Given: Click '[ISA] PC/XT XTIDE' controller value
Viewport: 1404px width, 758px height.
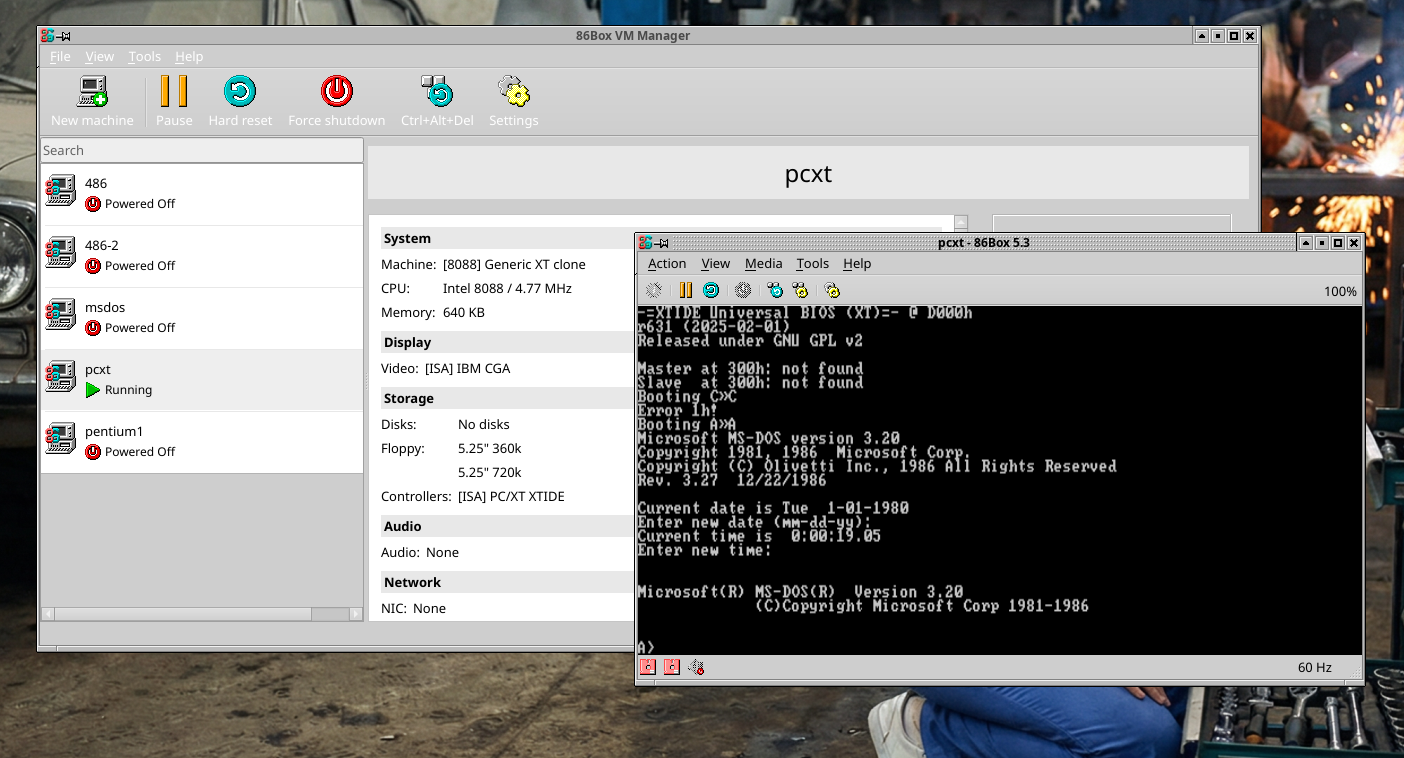Looking at the screenshot, I should (x=511, y=497).
